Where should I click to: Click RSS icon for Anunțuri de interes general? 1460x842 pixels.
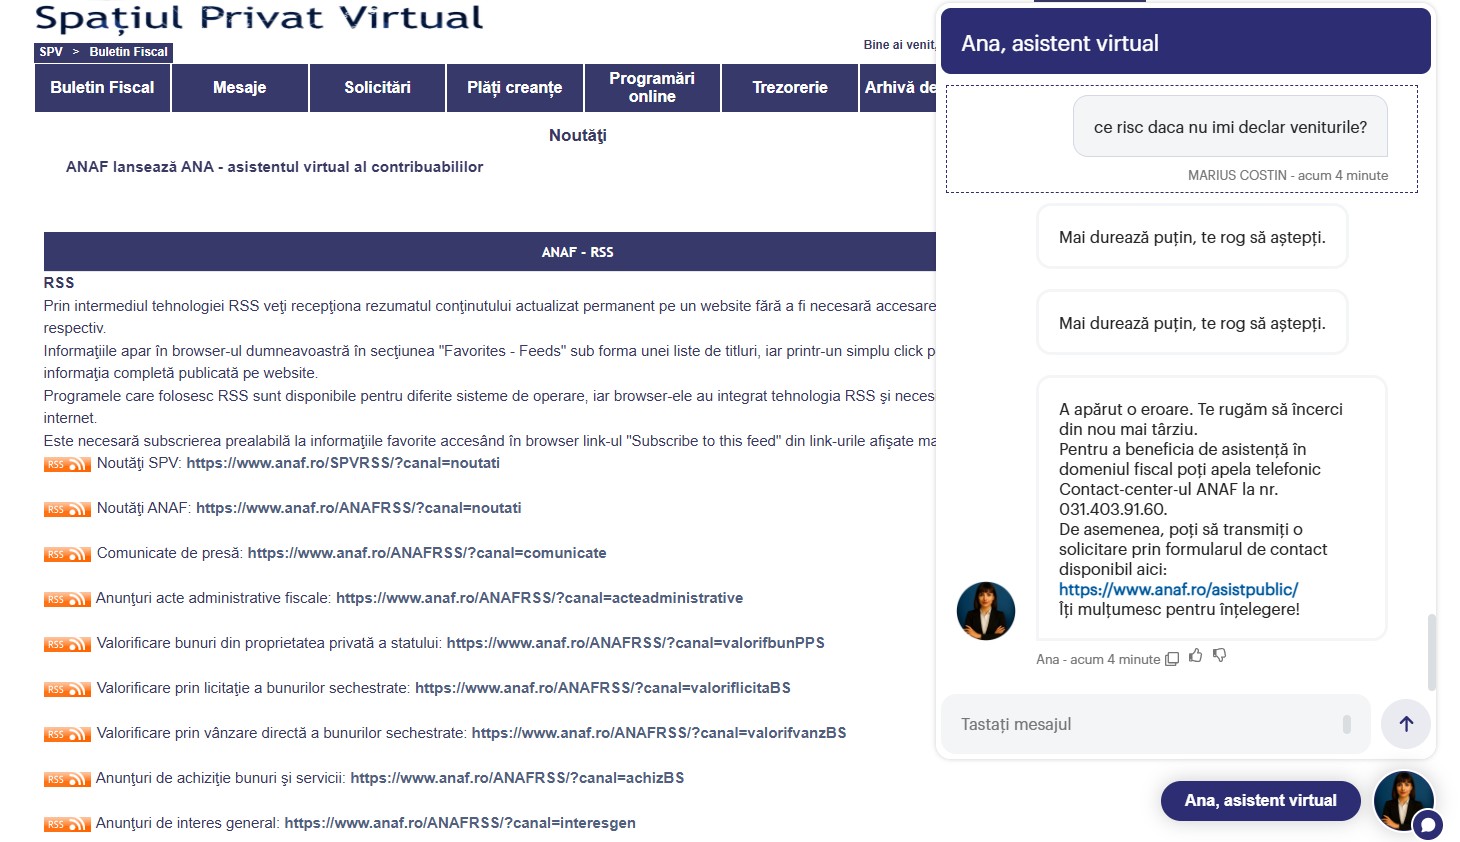tap(67, 824)
